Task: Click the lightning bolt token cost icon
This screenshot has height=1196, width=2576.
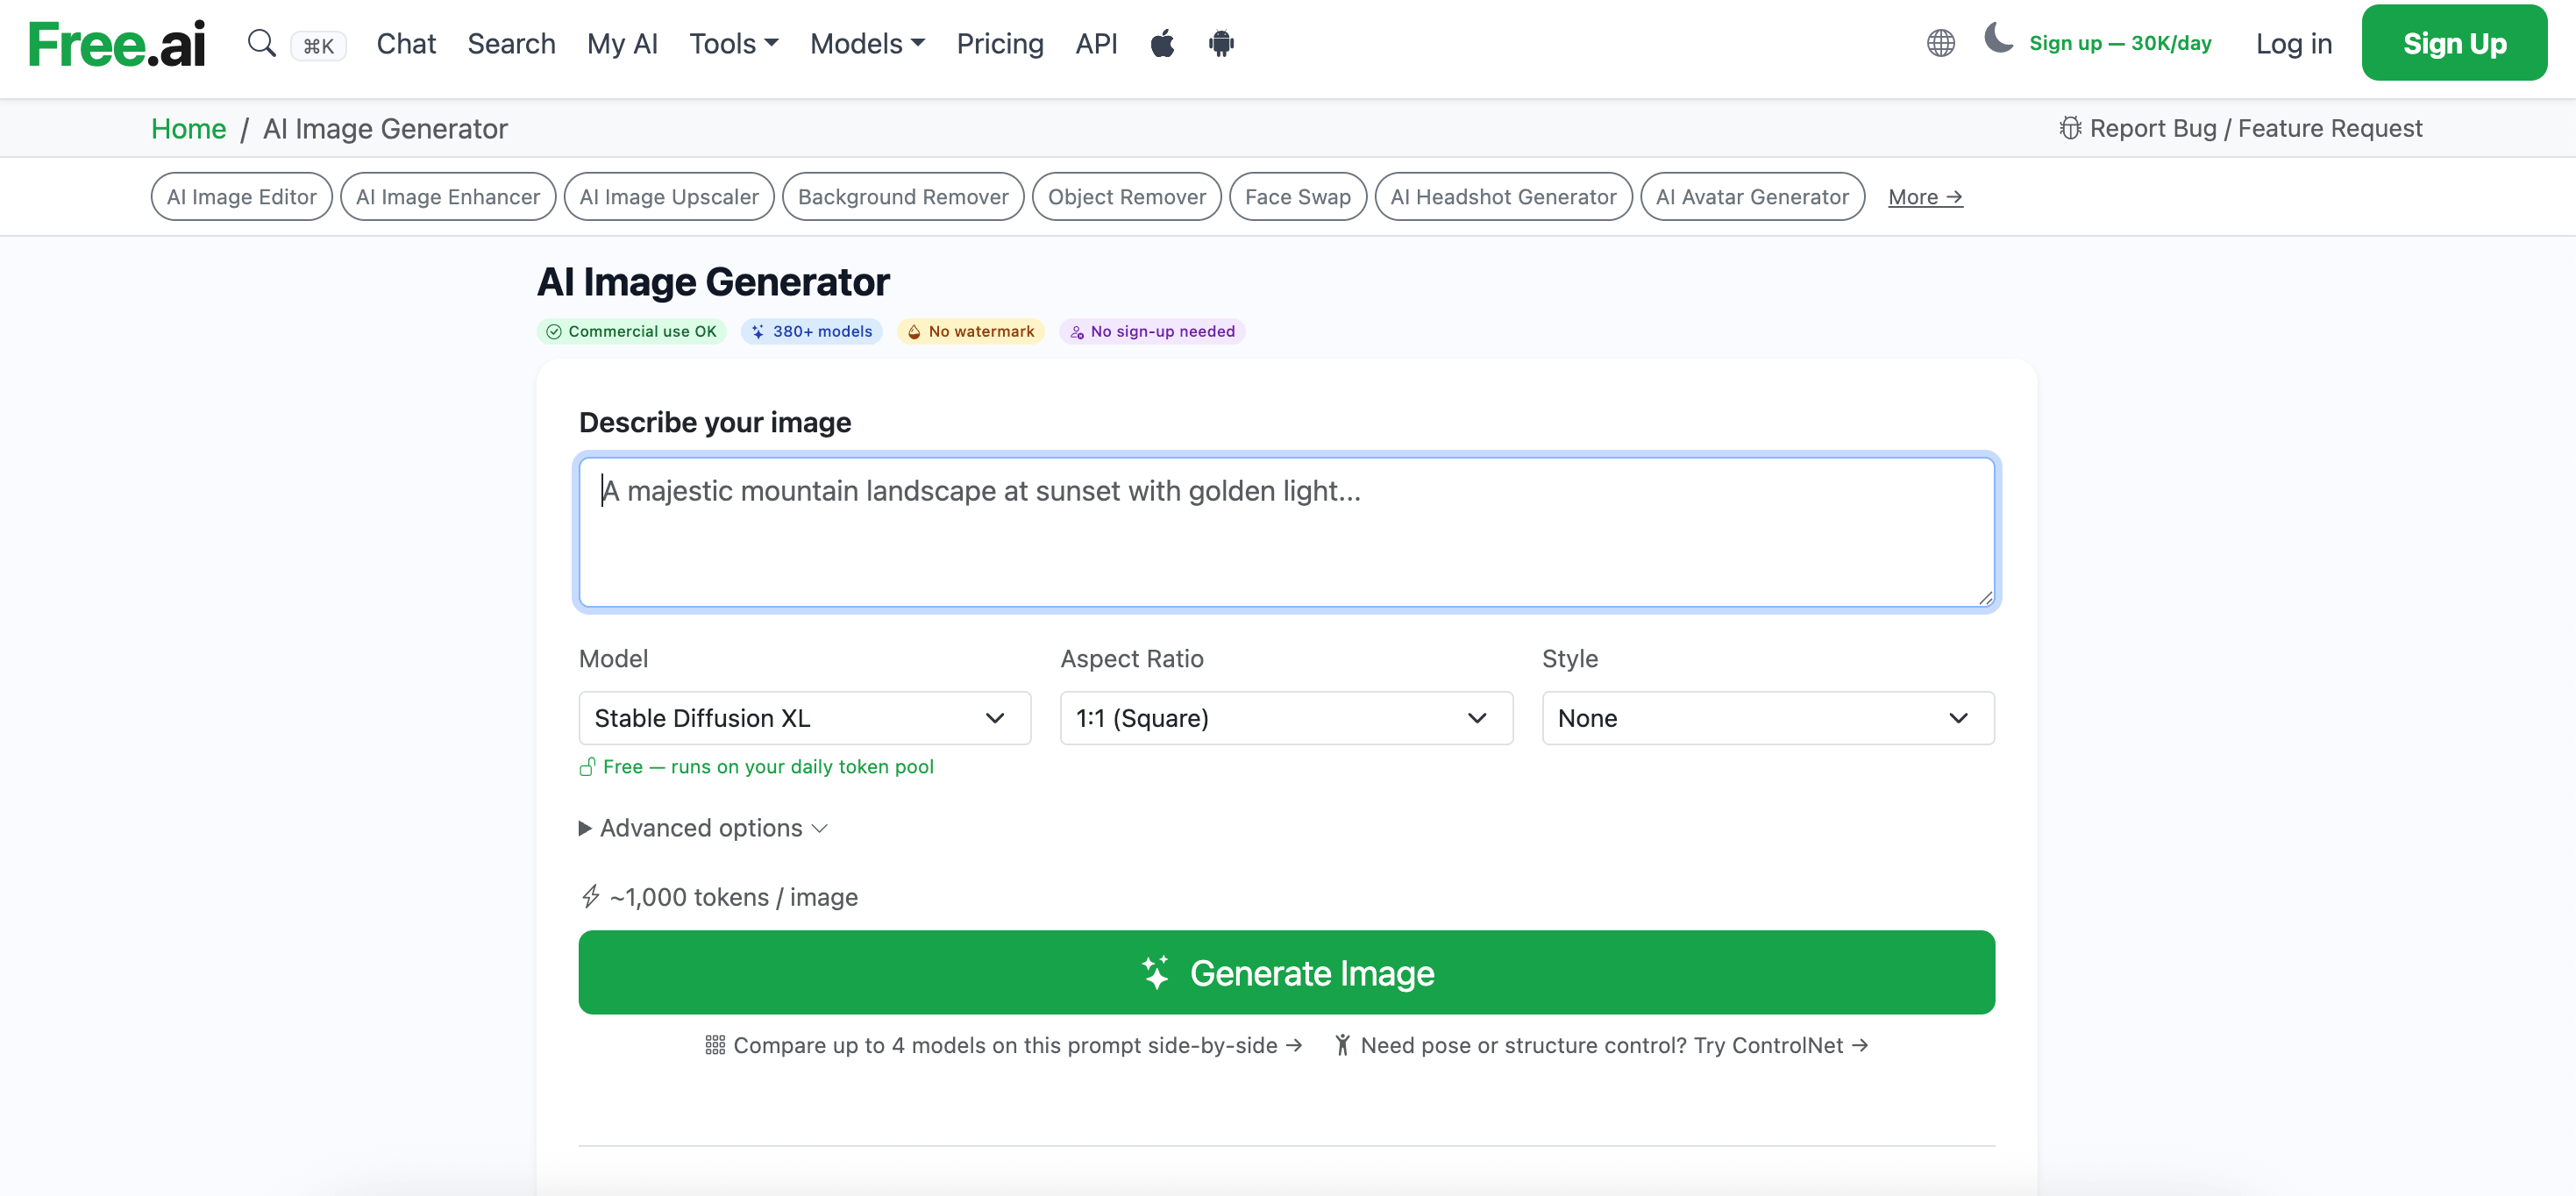Action: [591, 896]
